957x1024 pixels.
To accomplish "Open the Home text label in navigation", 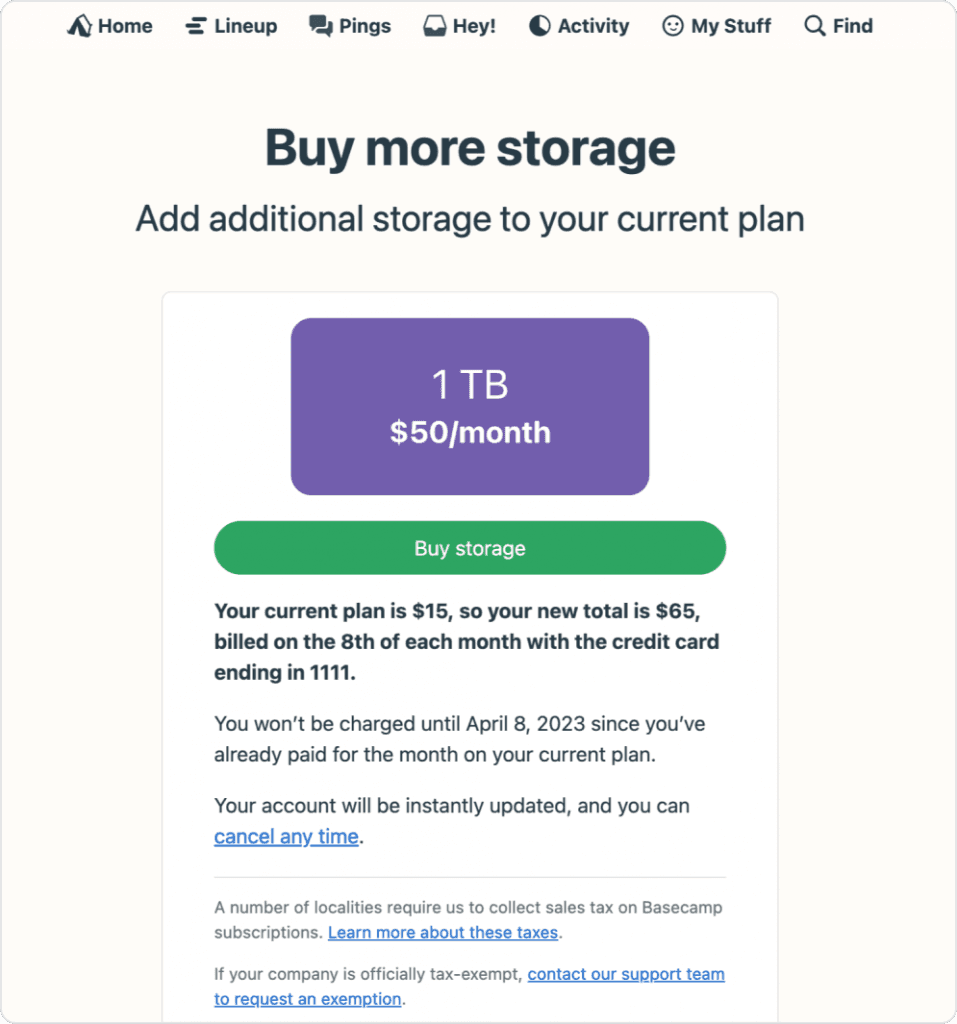I will pyautogui.click(x=125, y=27).
